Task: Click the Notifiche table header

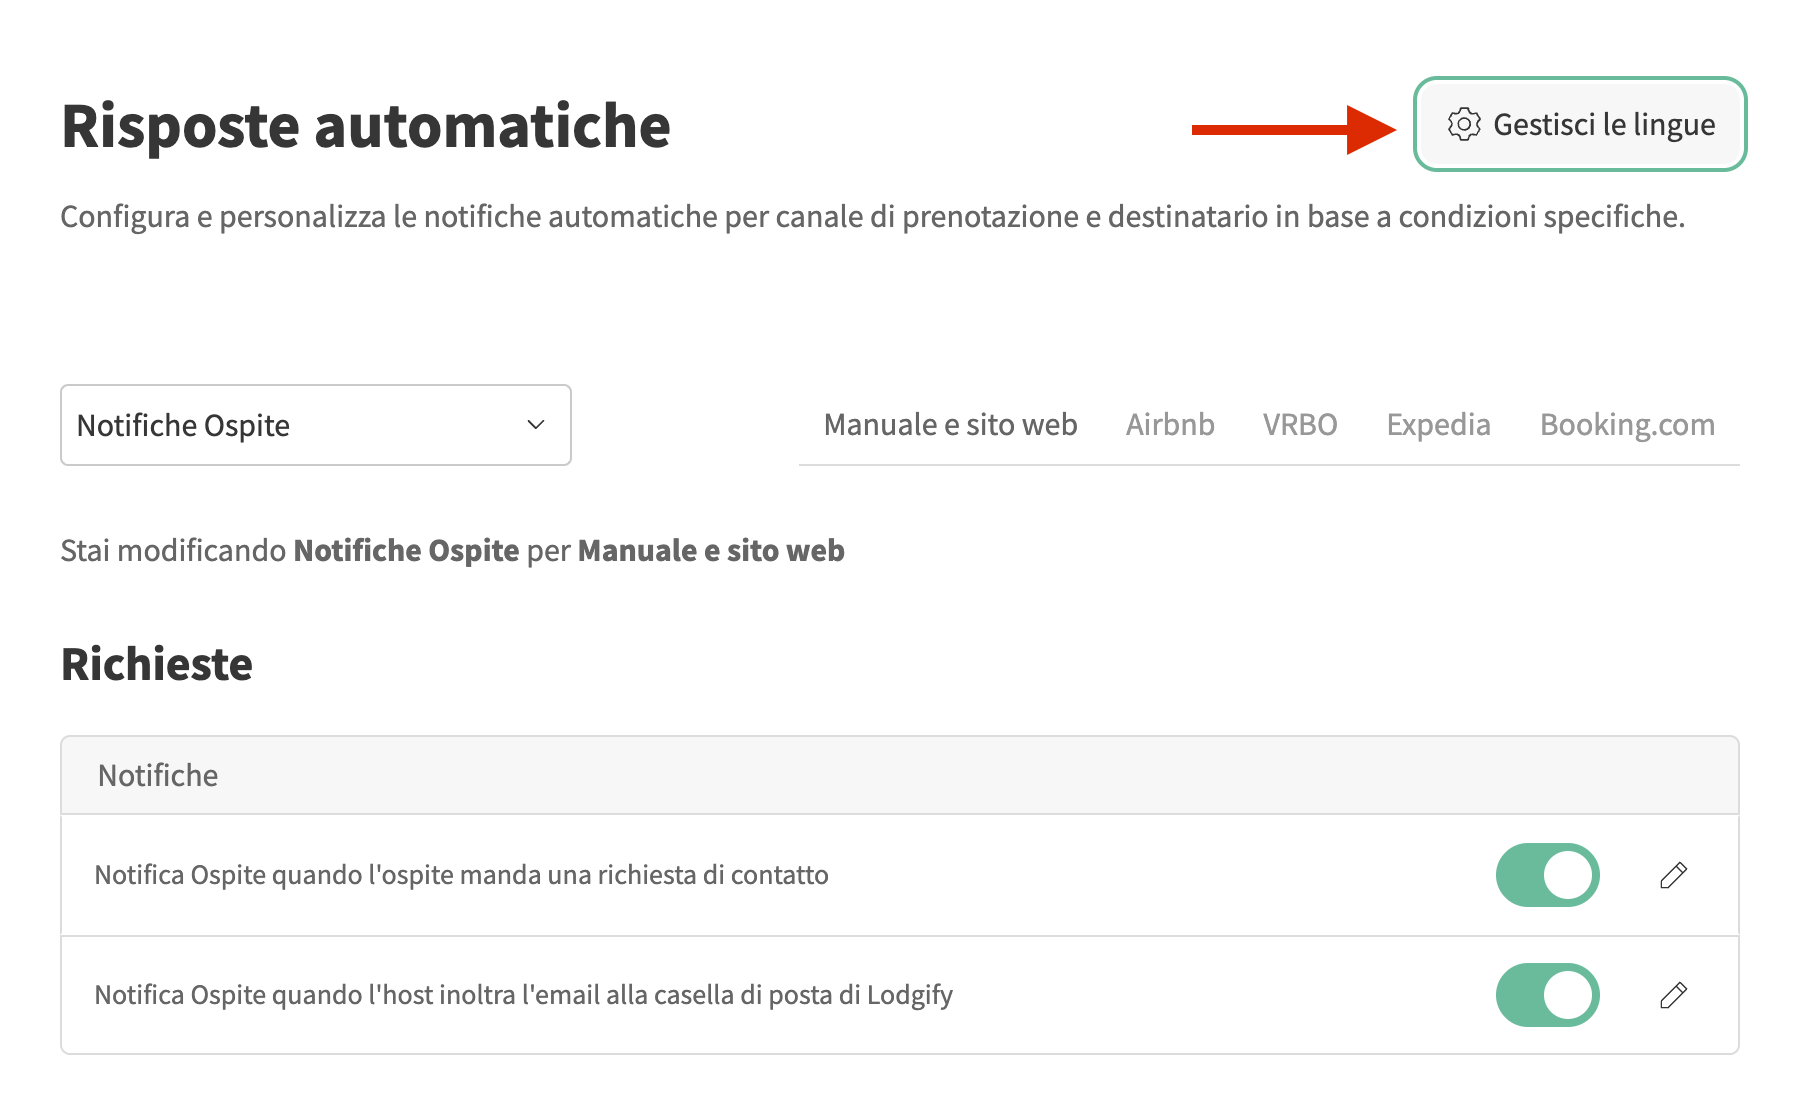Action: tap(158, 776)
